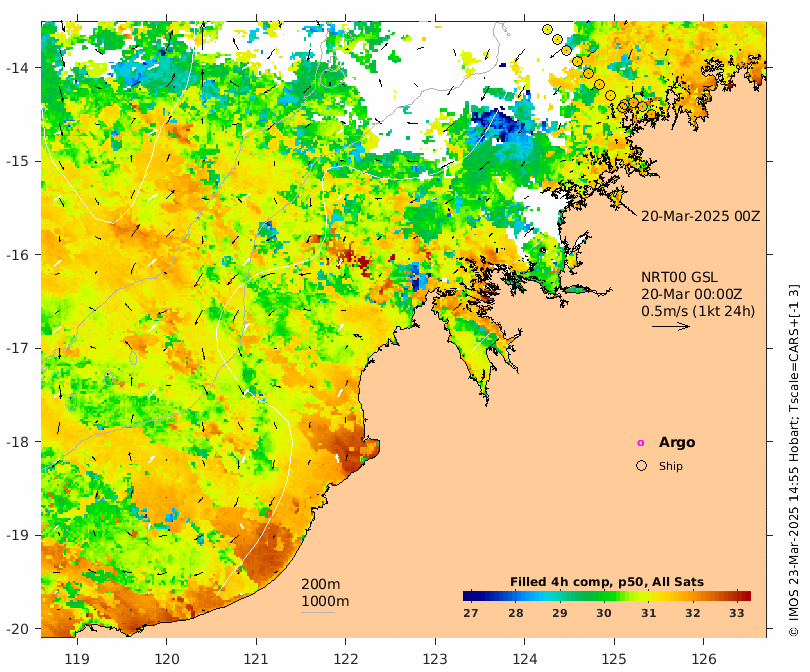Screen dimensions: 810x672
Task: Click colorbar tick label 27
Action: click(471, 613)
